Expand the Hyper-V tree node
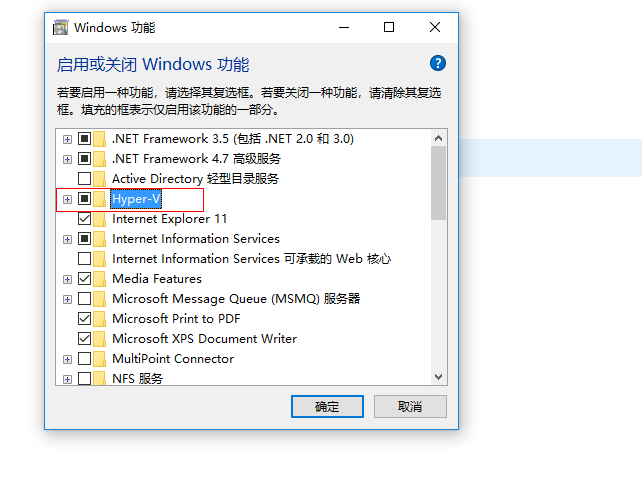Image resolution: width=642 pixels, height=498 pixels. (x=68, y=199)
